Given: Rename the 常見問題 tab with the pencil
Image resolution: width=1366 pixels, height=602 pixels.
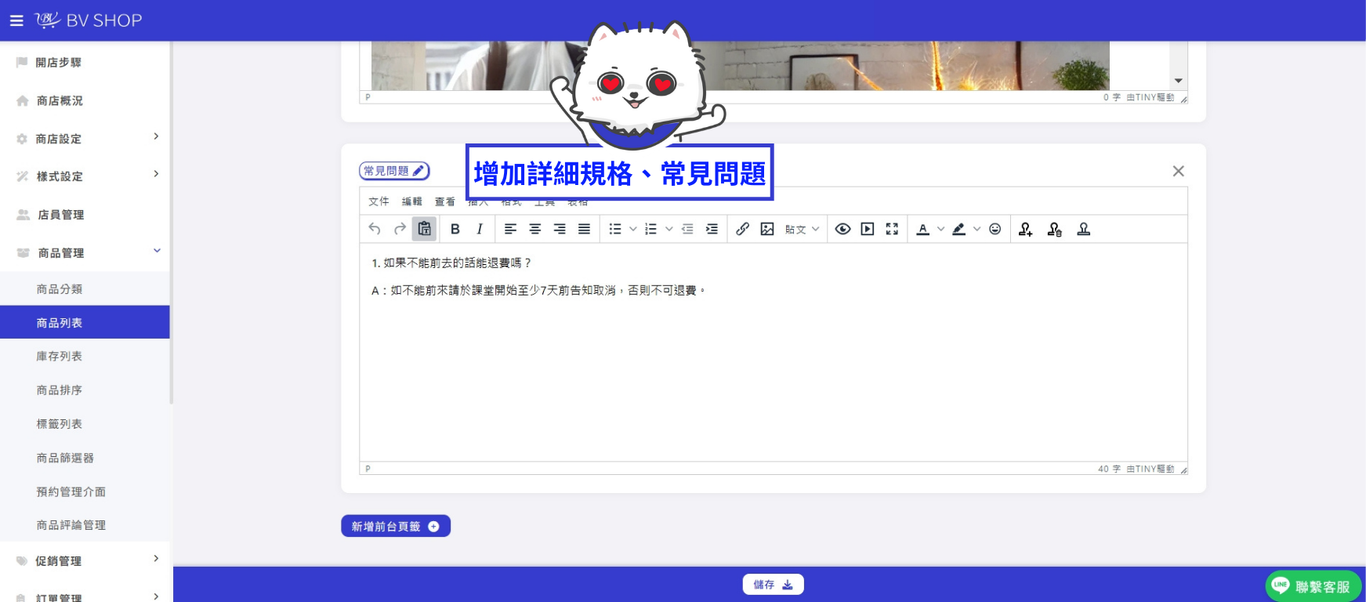Looking at the screenshot, I should tap(419, 171).
